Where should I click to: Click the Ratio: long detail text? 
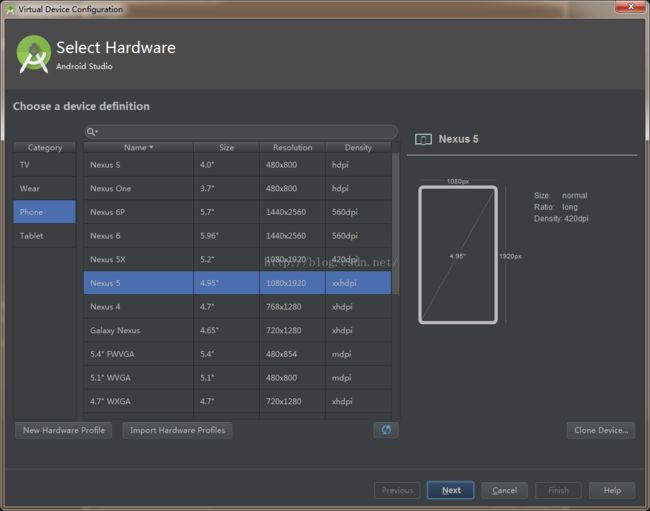pyautogui.click(x=556, y=207)
